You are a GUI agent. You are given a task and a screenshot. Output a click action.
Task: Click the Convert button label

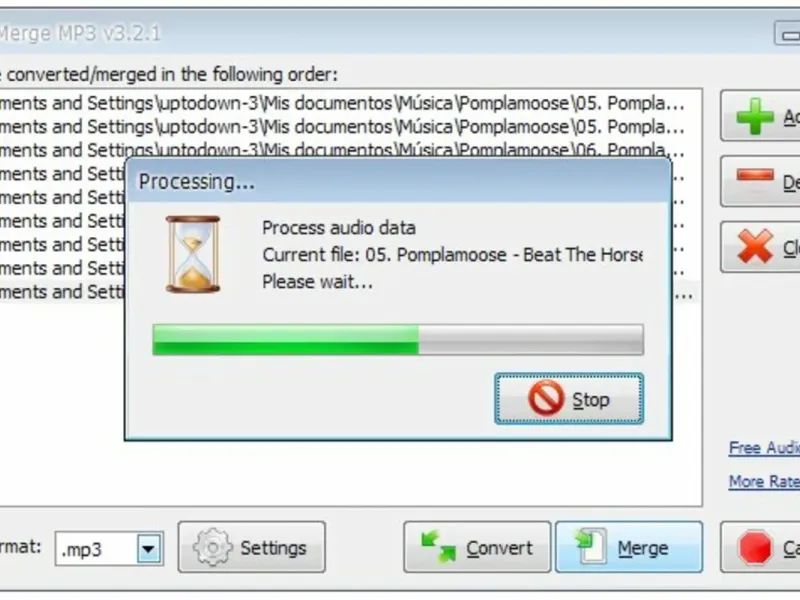tap(499, 548)
